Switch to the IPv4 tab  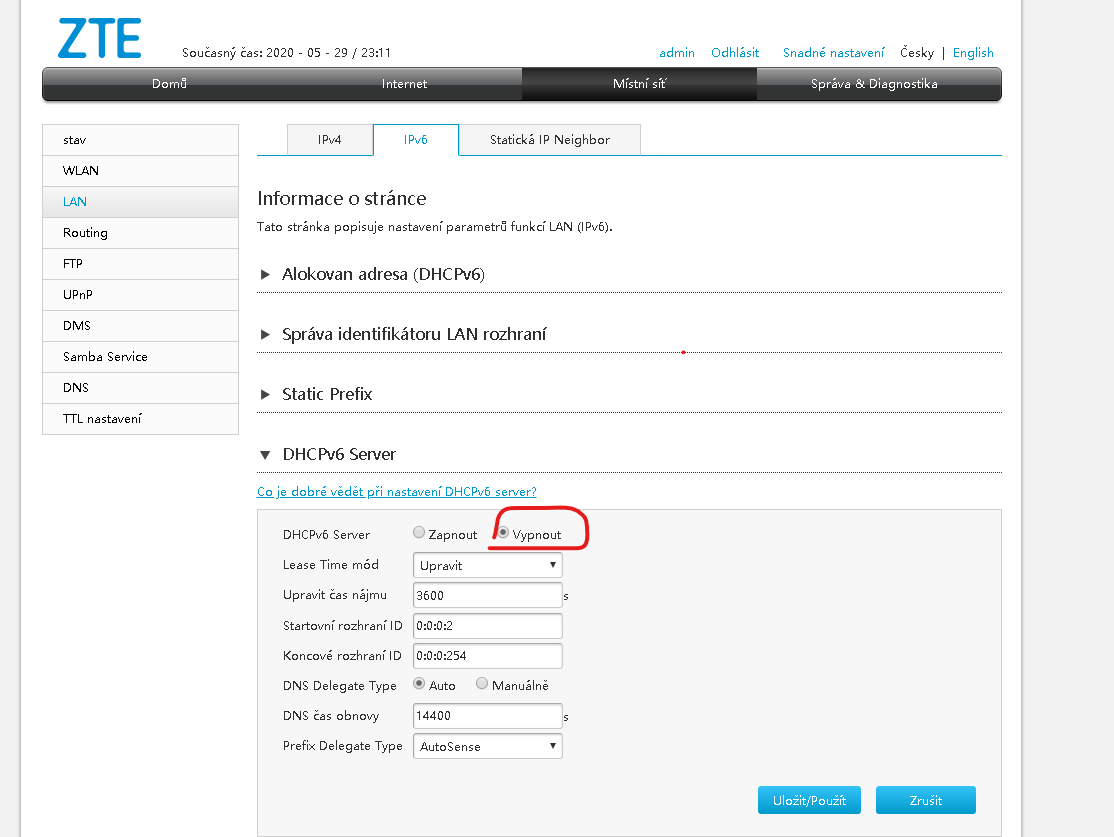(x=330, y=140)
